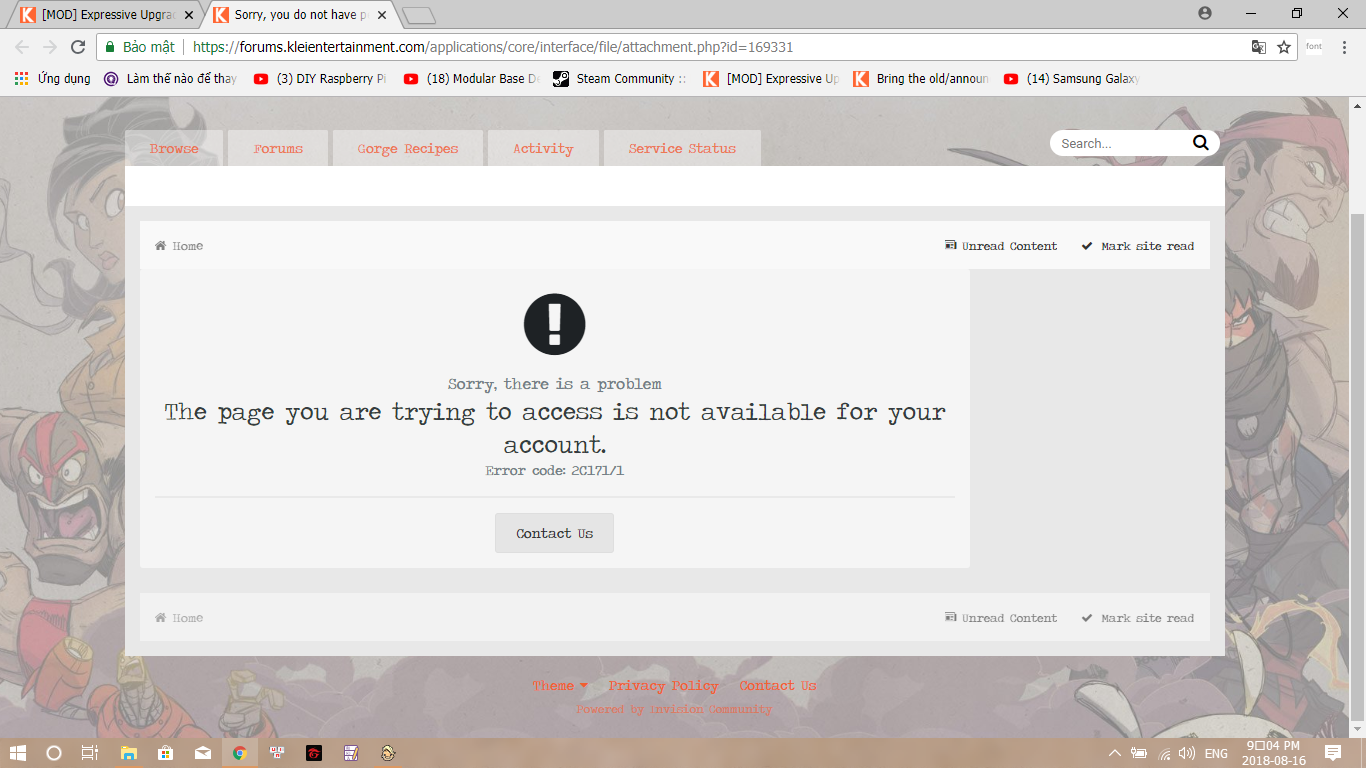Bookmark this page with the star icon

click(x=1284, y=47)
